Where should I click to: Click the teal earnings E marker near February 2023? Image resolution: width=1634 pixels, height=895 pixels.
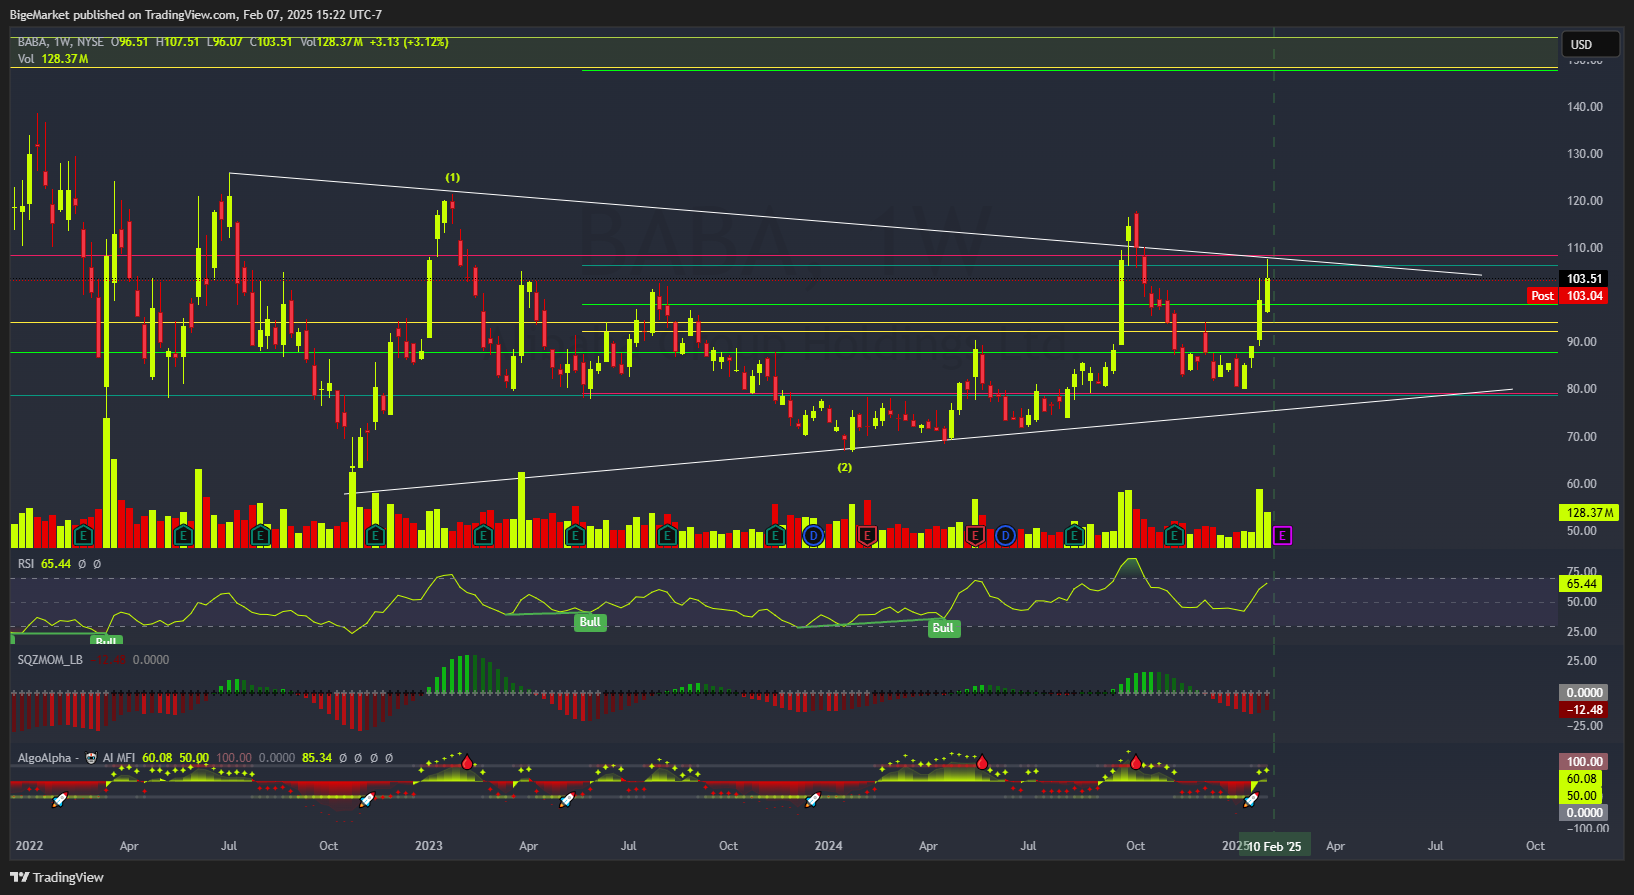pyautogui.click(x=483, y=536)
